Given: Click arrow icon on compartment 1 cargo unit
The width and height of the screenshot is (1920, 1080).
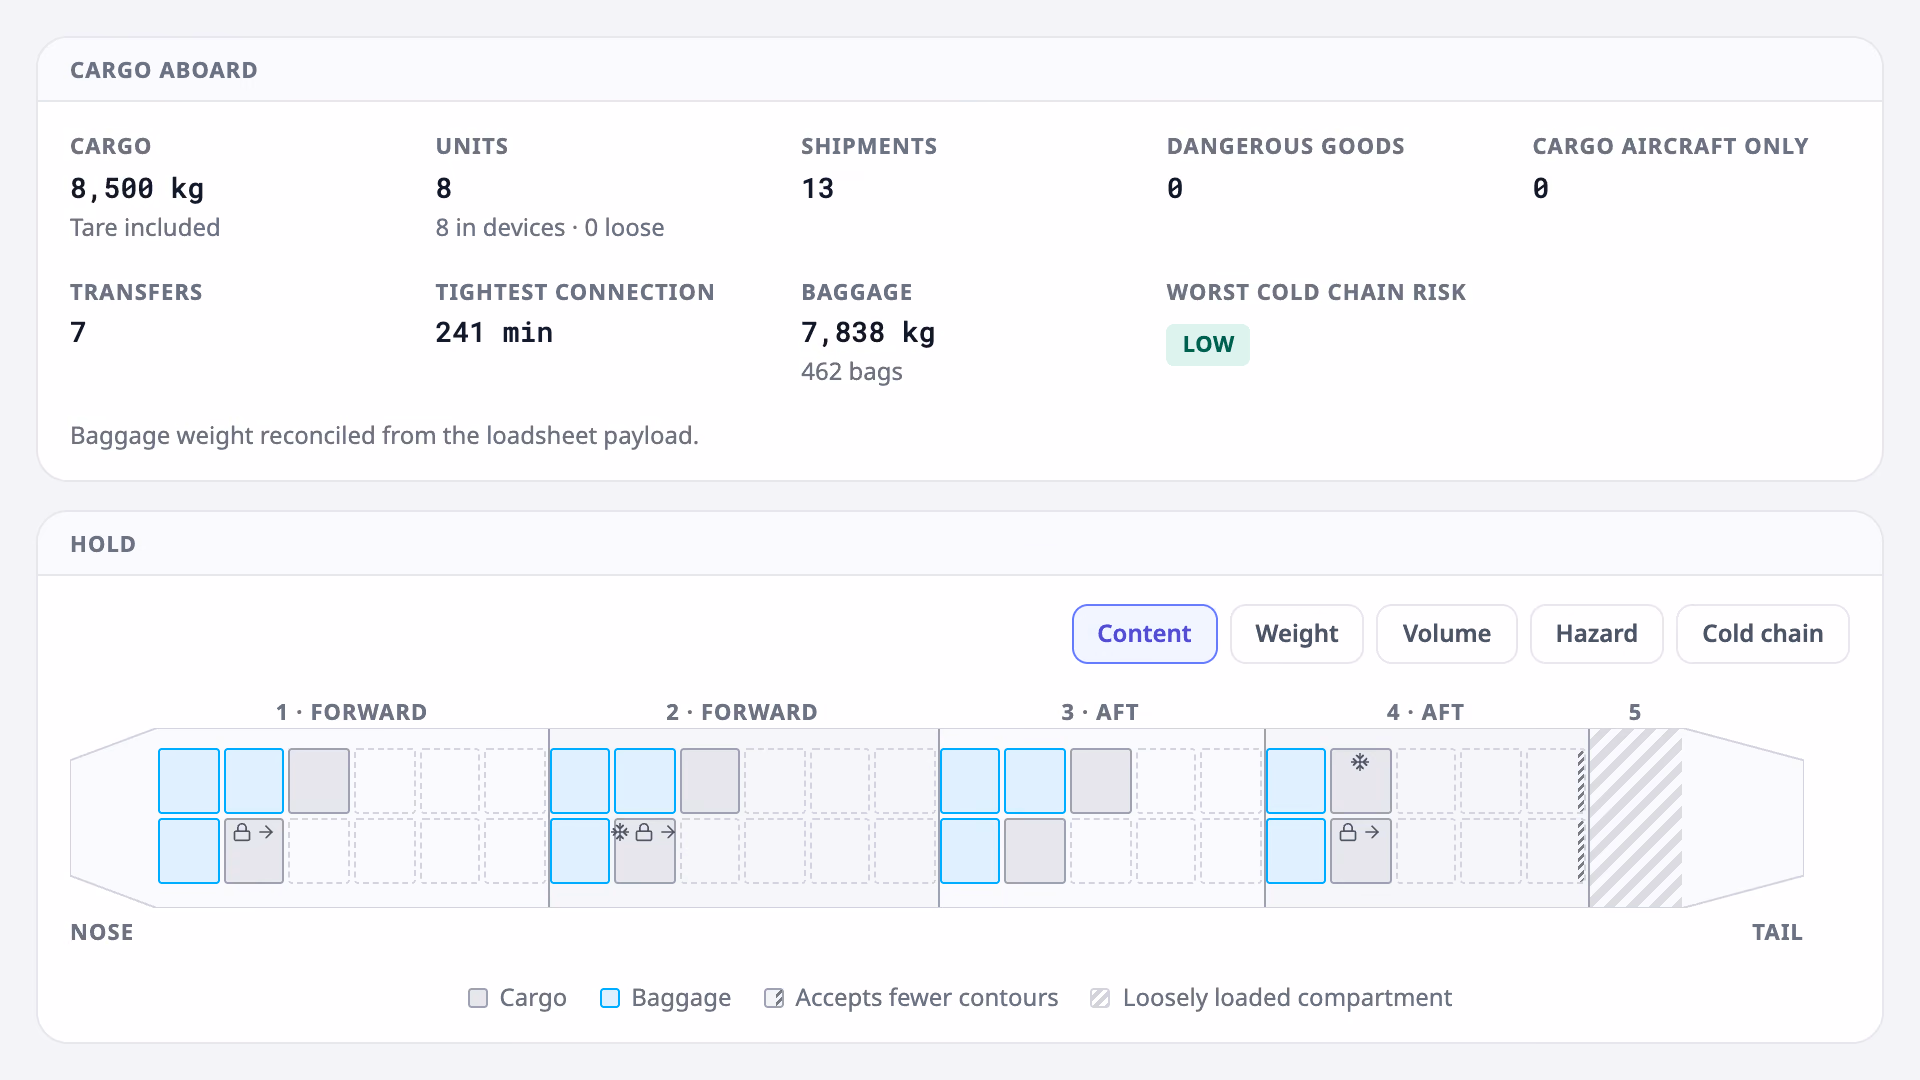Looking at the screenshot, I should [x=266, y=832].
